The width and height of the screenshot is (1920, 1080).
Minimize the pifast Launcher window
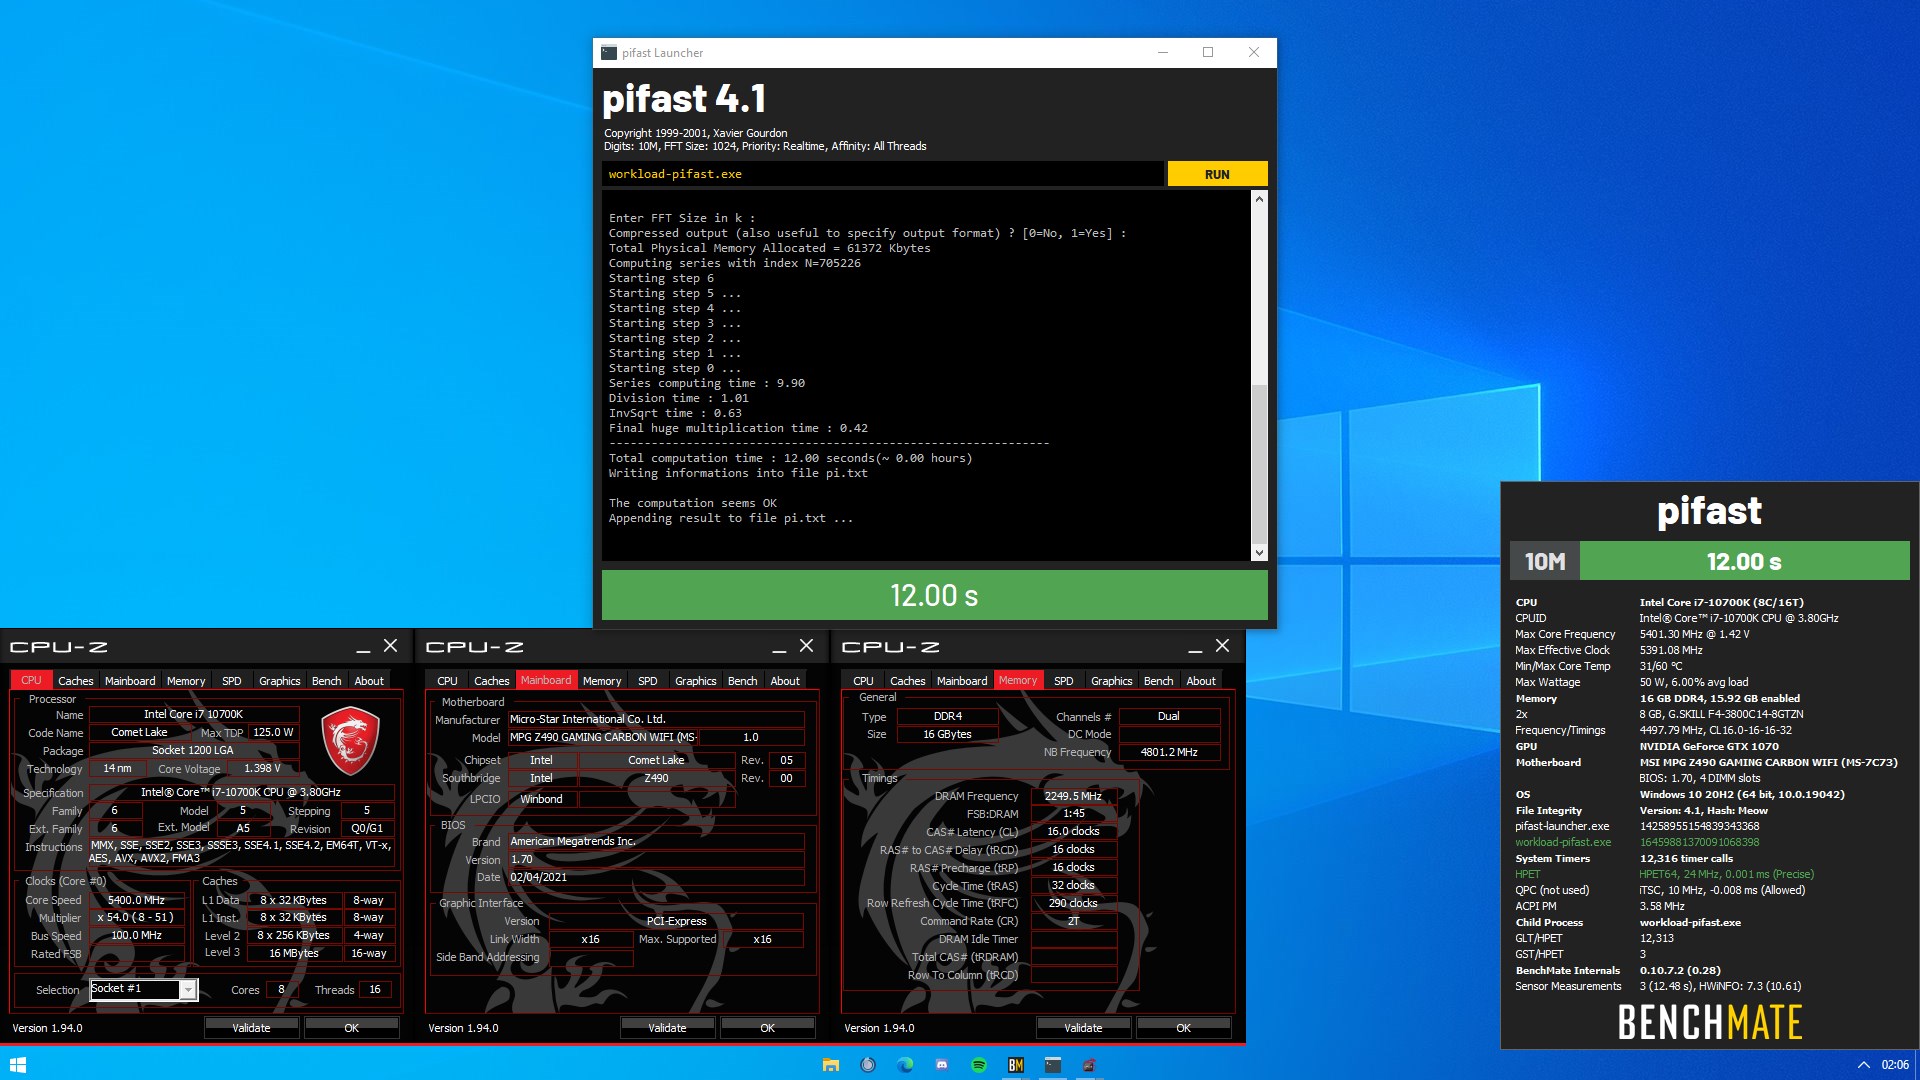tap(1163, 53)
